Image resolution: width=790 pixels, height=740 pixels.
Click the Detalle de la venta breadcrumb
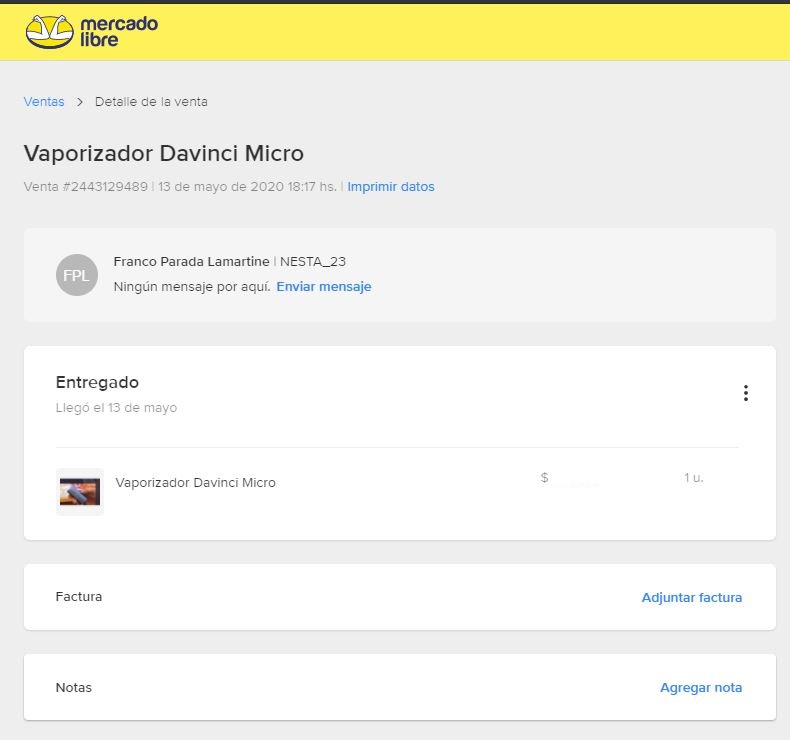point(151,102)
